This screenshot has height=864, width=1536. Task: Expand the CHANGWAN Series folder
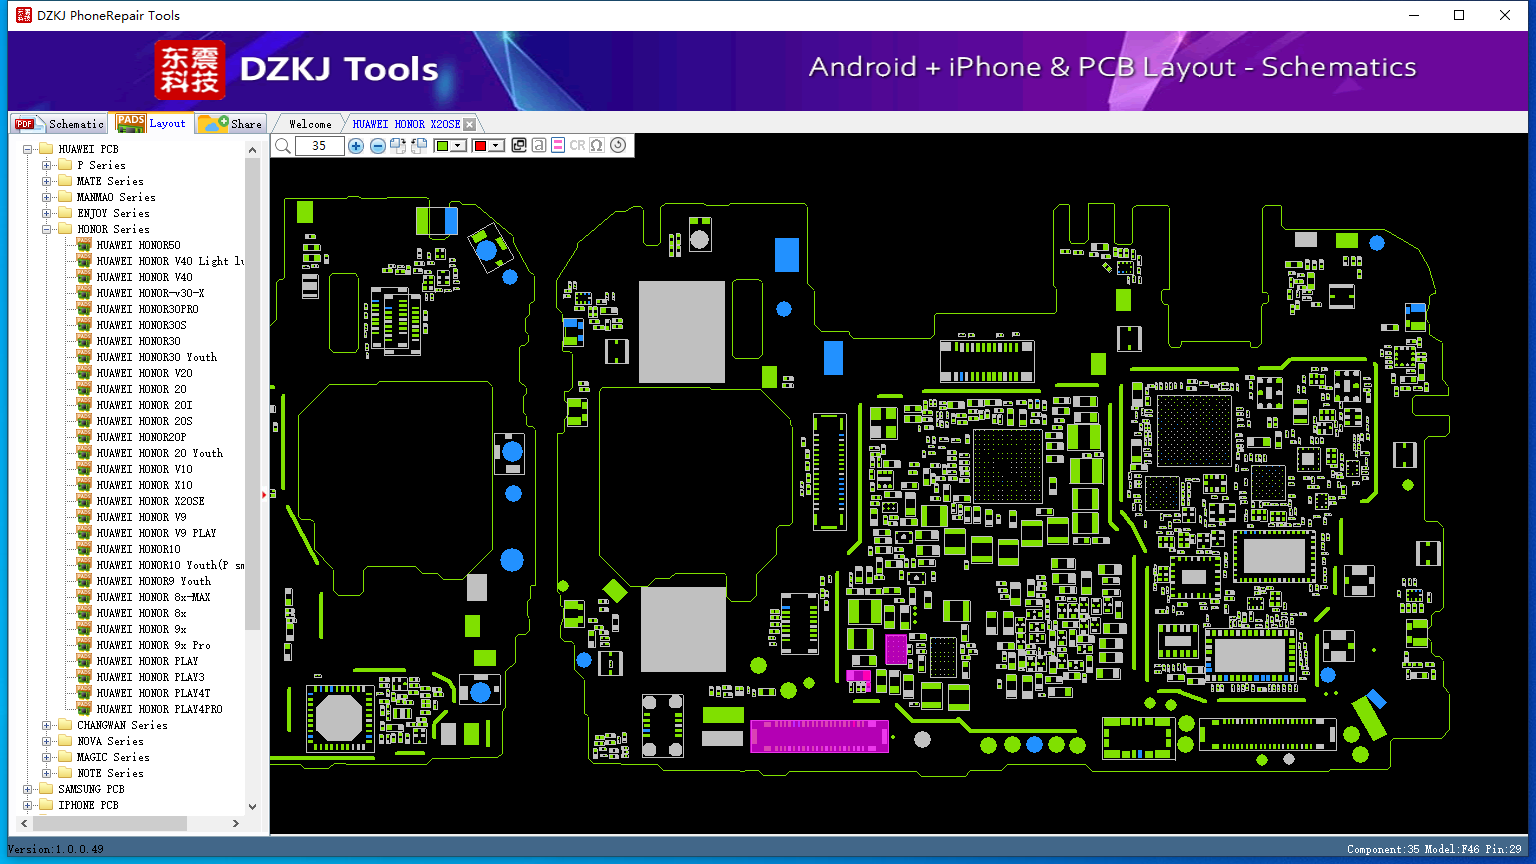point(47,725)
